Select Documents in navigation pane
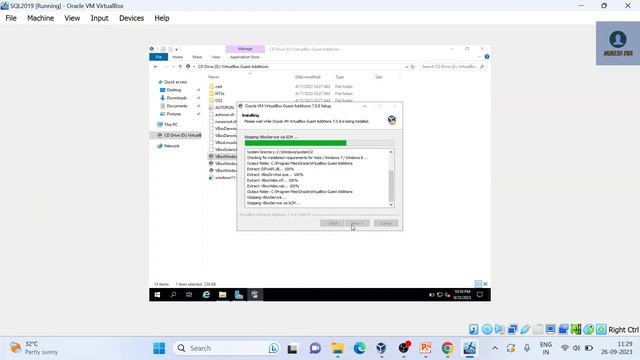 (x=177, y=106)
